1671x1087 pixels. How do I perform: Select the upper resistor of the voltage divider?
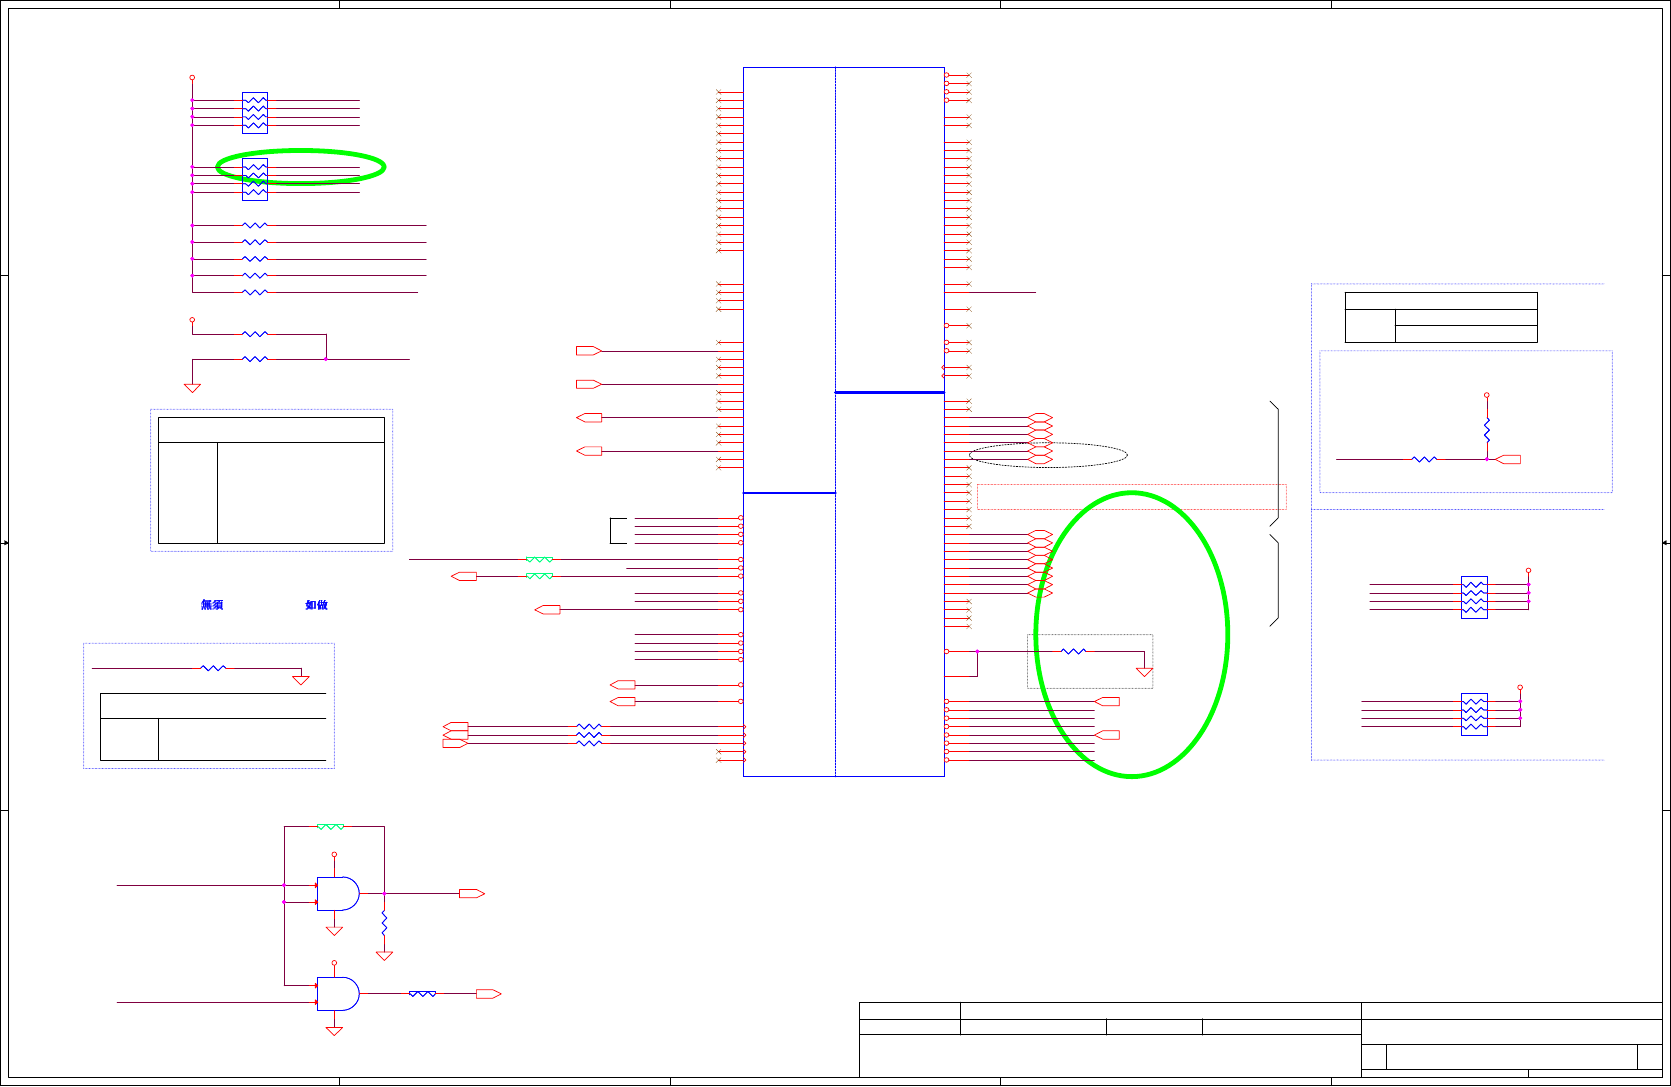(255, 334)
